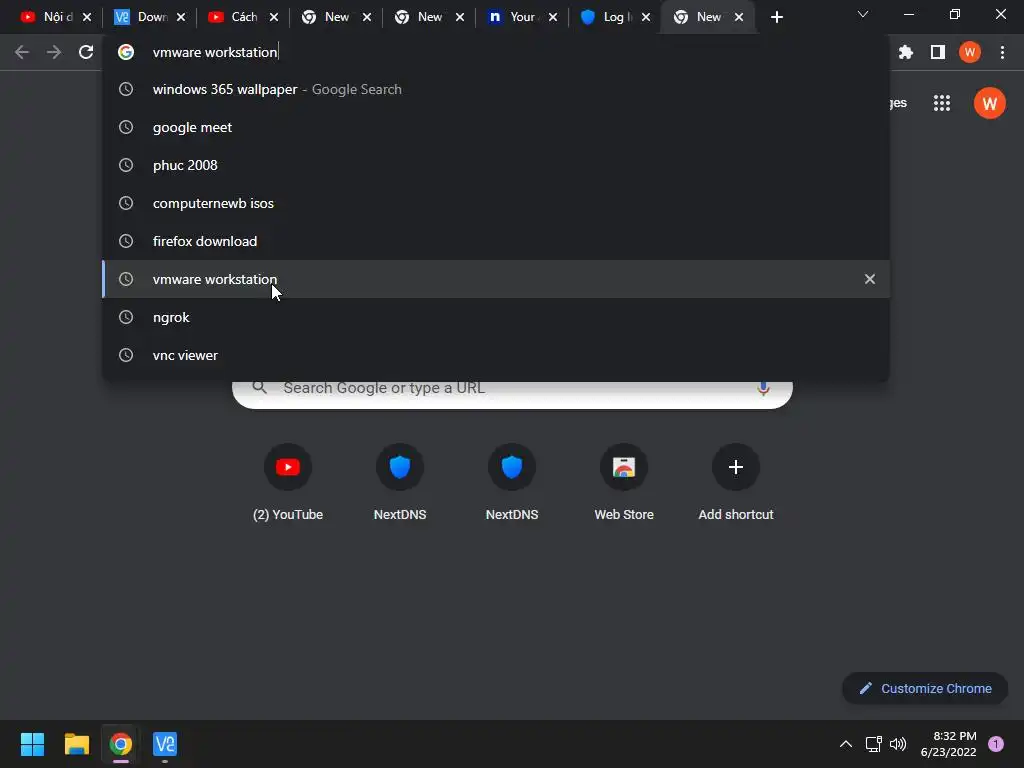Select ngrok suggestion
1024x768 pixels.
(x=496, y=317)
